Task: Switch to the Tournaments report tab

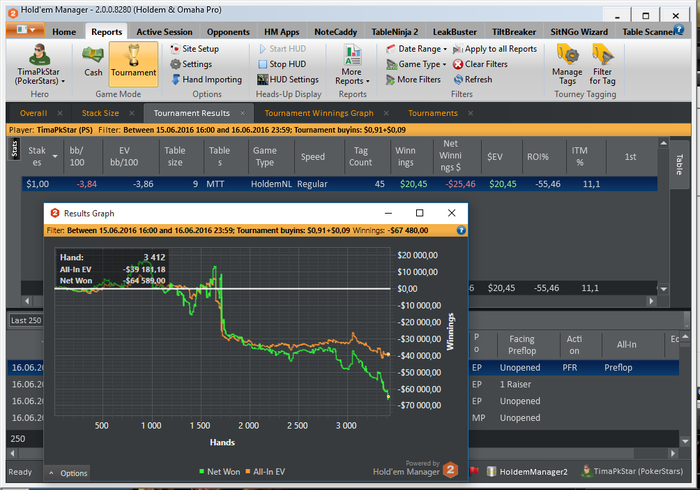Action: tap(433, 113)
